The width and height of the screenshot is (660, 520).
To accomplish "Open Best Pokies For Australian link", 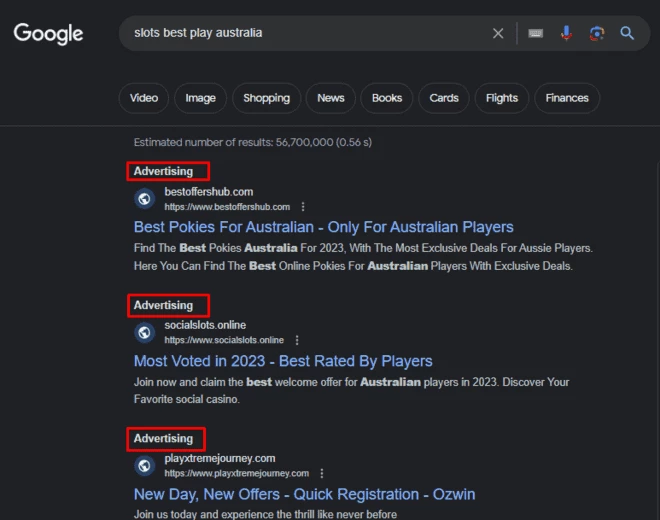I will pos(323,227).
